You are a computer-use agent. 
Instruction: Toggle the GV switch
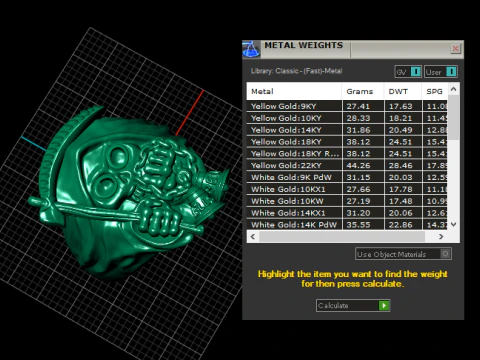click(408, 72)
